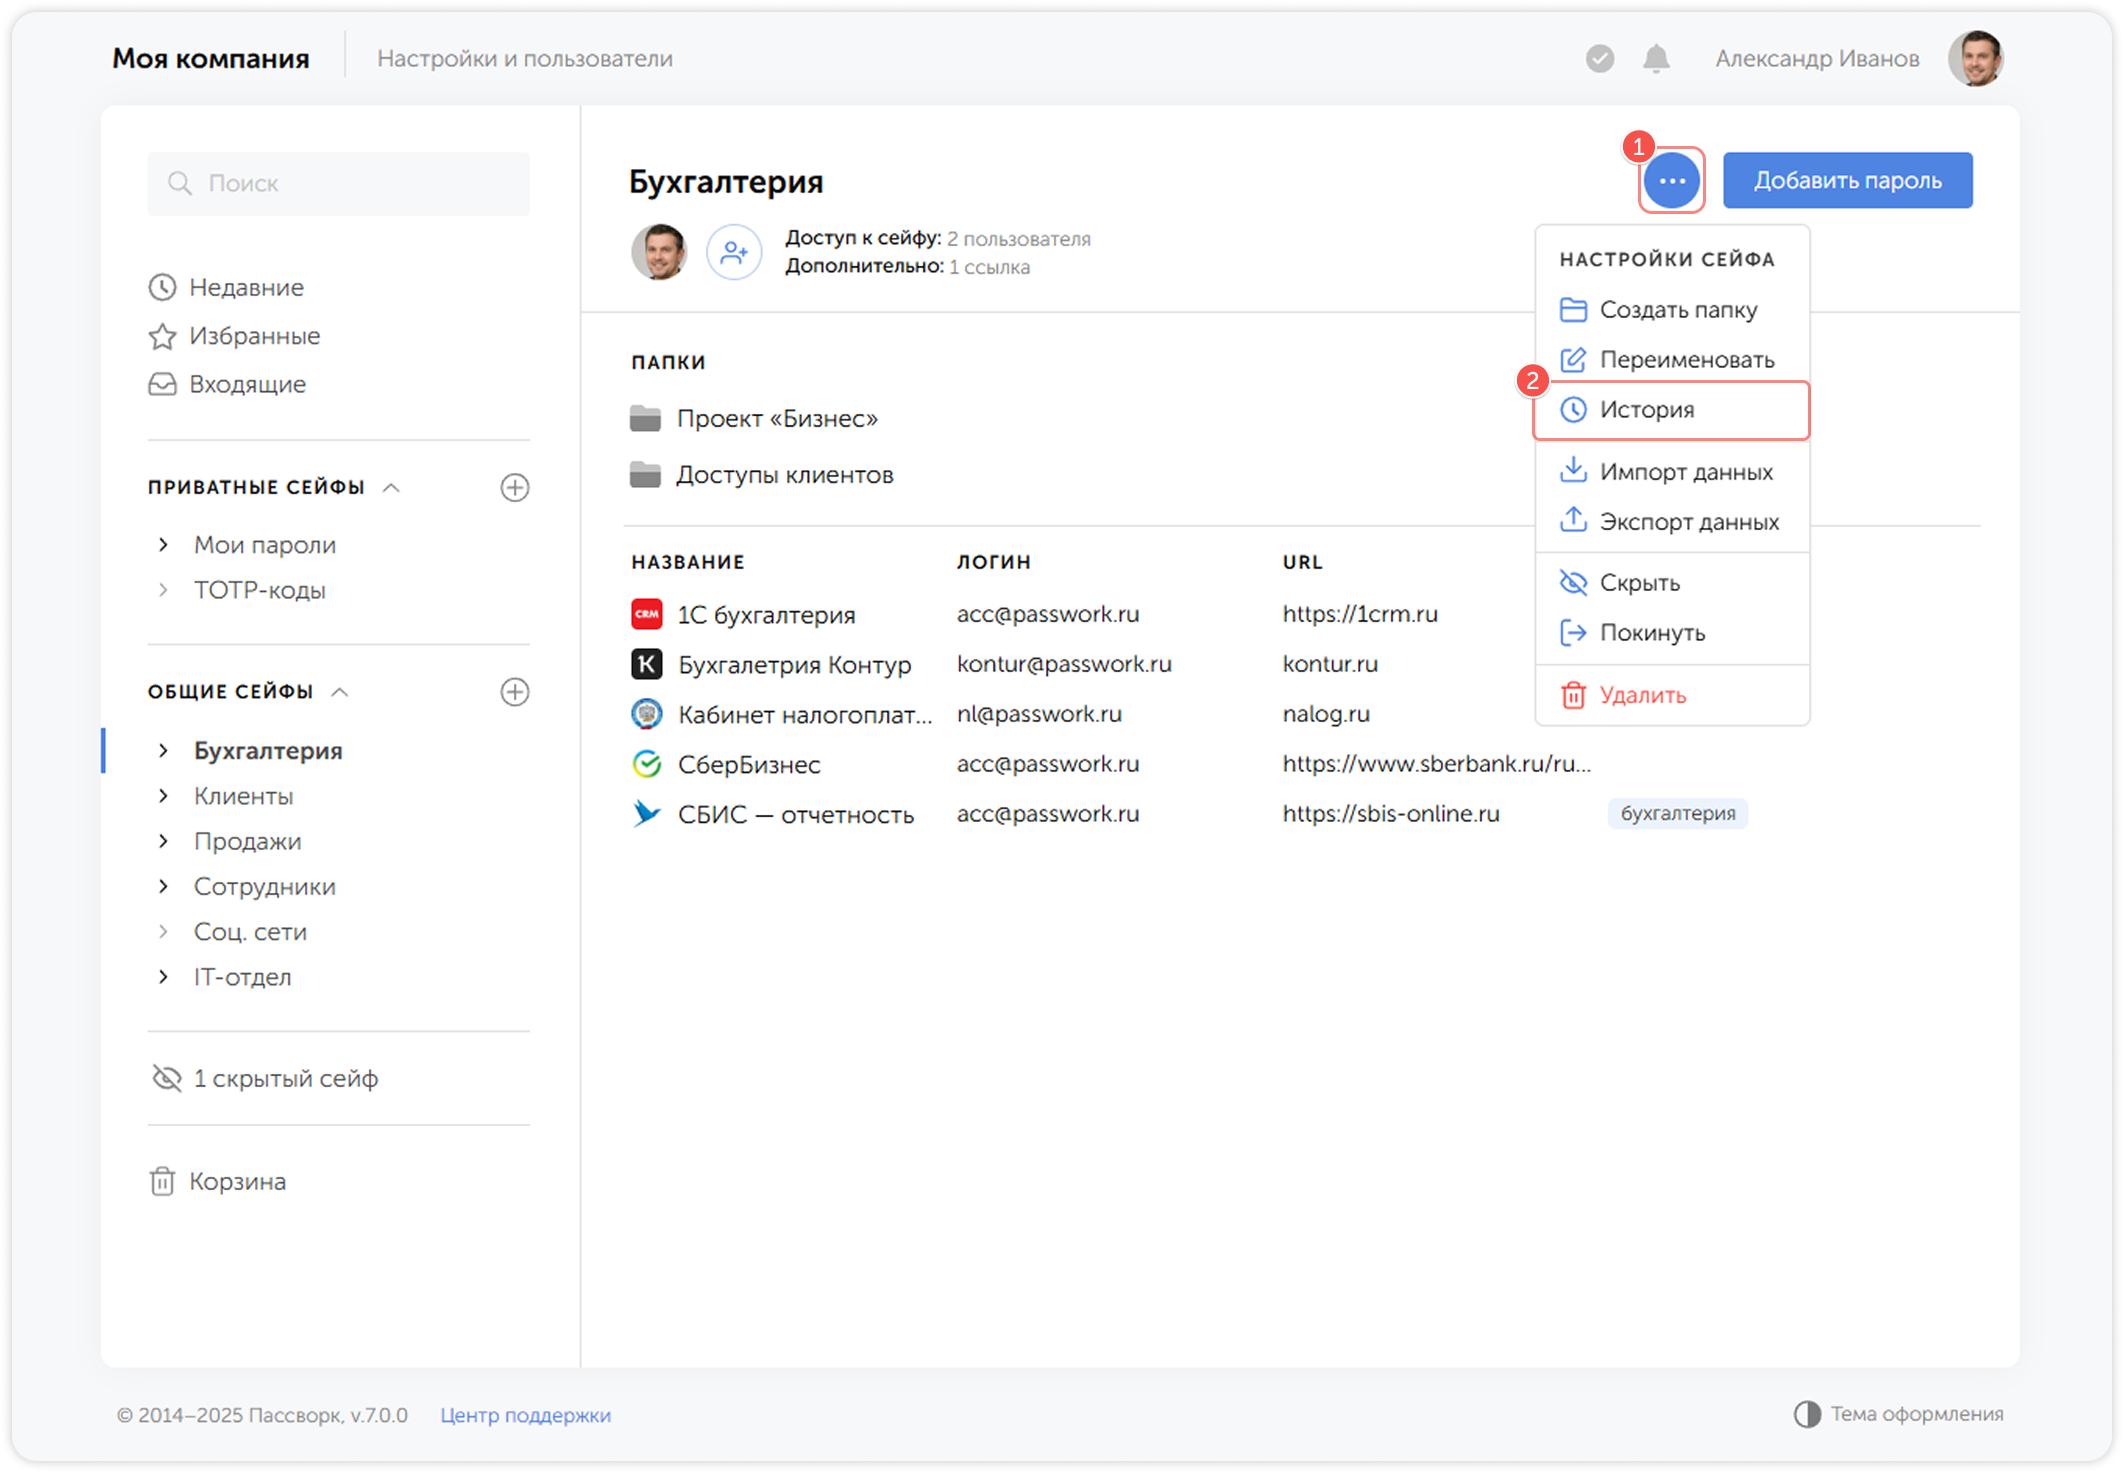Click the add user access icon

coord(734,252)
